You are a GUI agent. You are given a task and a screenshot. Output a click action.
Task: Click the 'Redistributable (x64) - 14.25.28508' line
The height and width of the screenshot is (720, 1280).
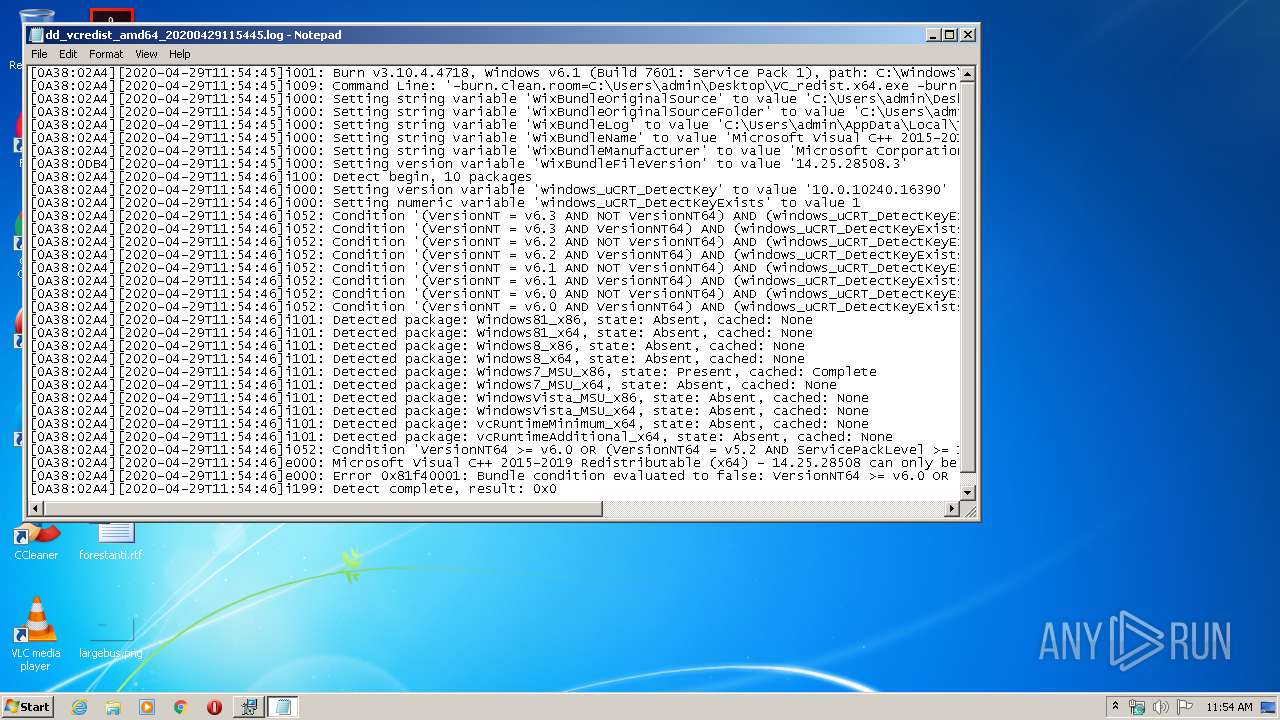pyautogui.click(x=494, y=463)
